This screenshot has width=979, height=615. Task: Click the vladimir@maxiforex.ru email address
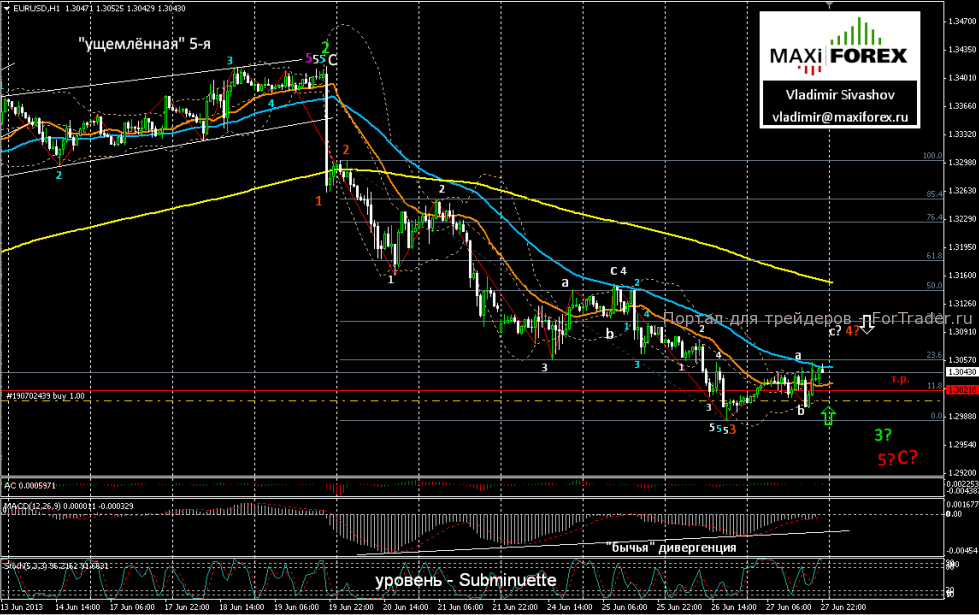point(838,117)
